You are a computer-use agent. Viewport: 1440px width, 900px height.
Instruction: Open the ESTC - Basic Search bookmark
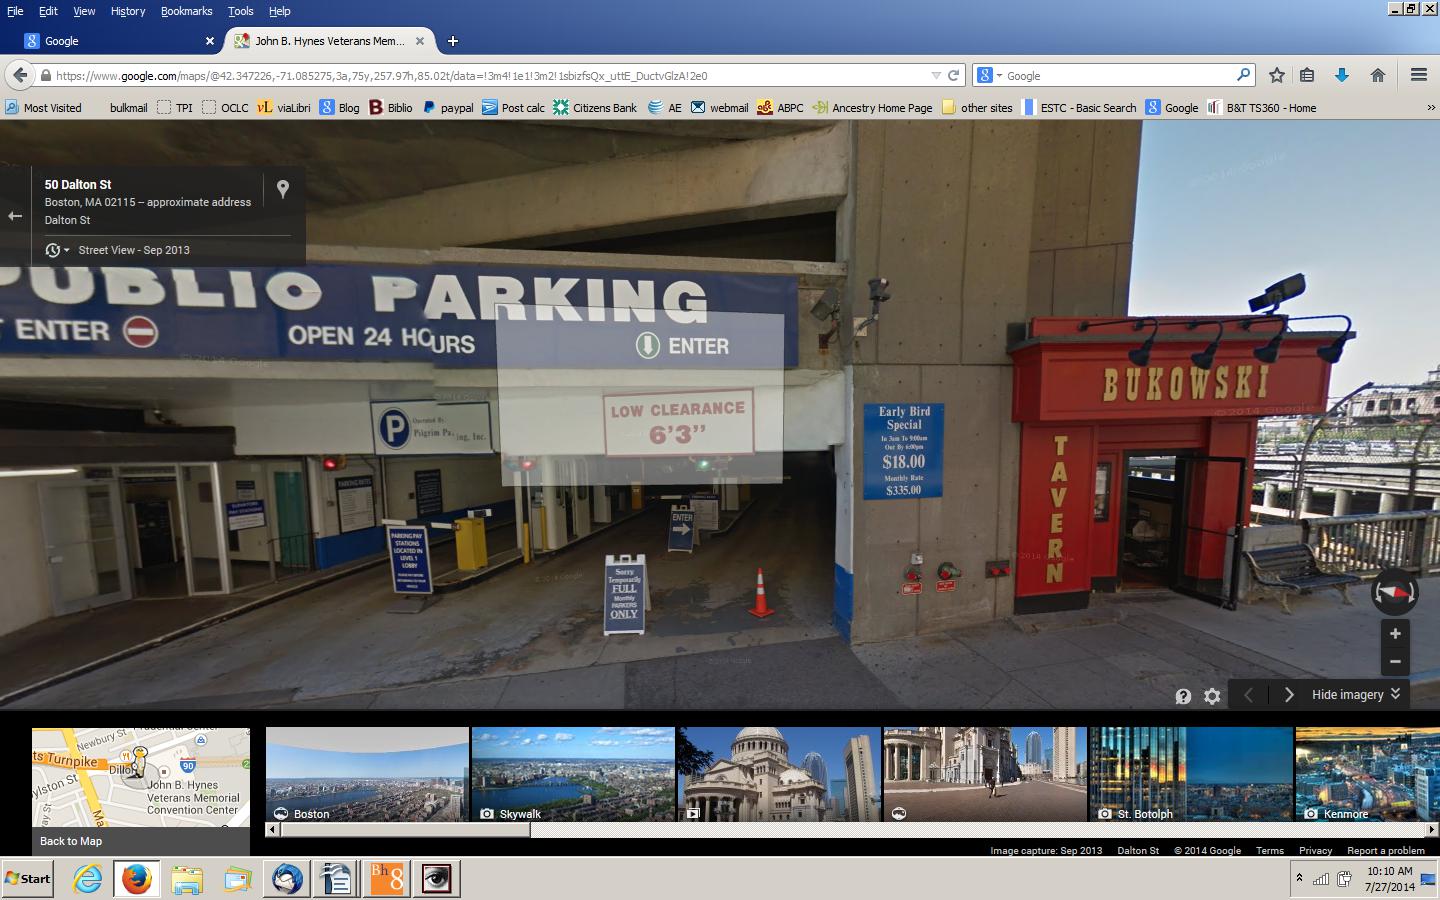(x=1078, y=107)
